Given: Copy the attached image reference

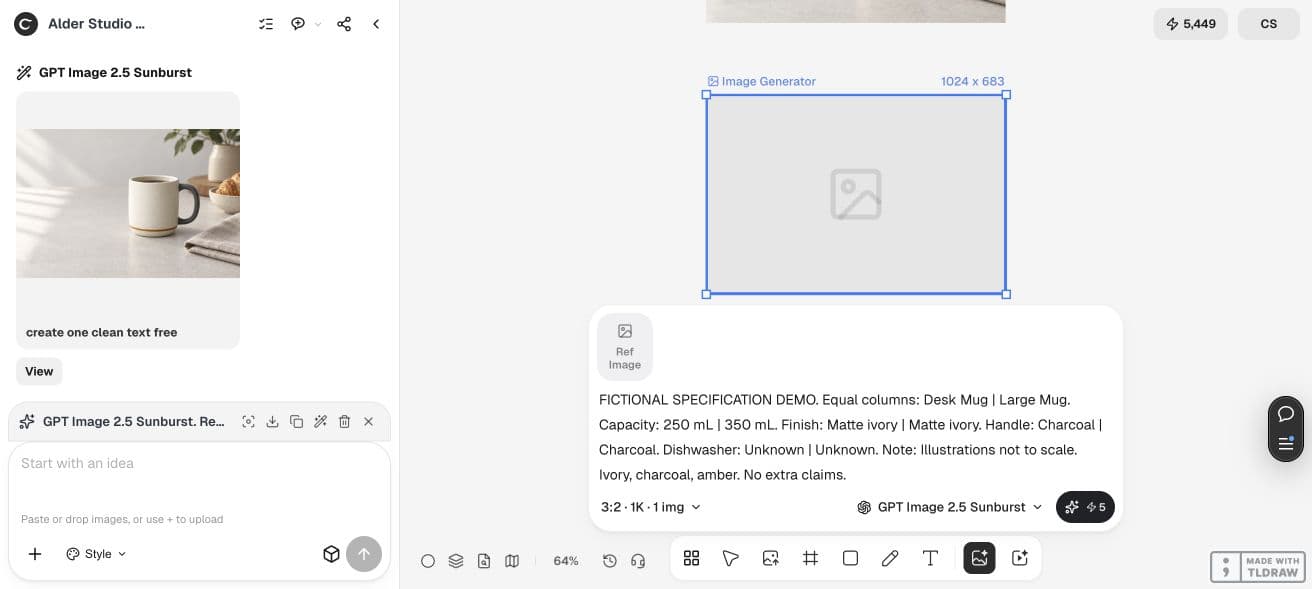Looking at the screenshot, I should pos(296,422).
